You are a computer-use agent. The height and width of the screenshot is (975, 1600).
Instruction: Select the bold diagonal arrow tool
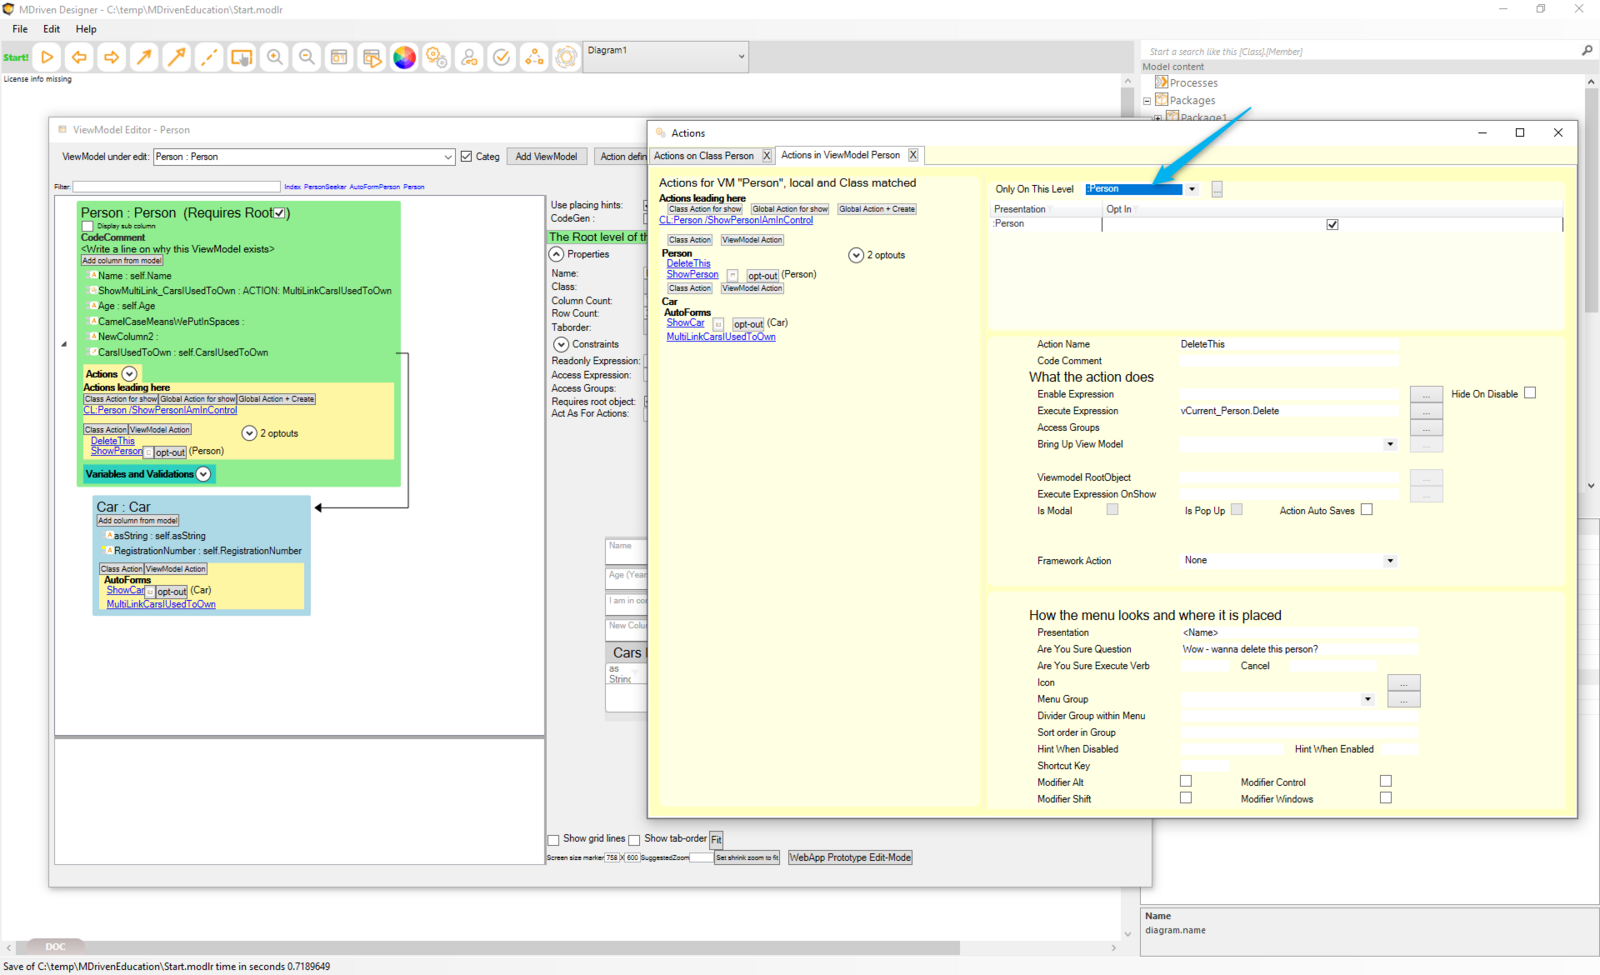click(176, 57)
